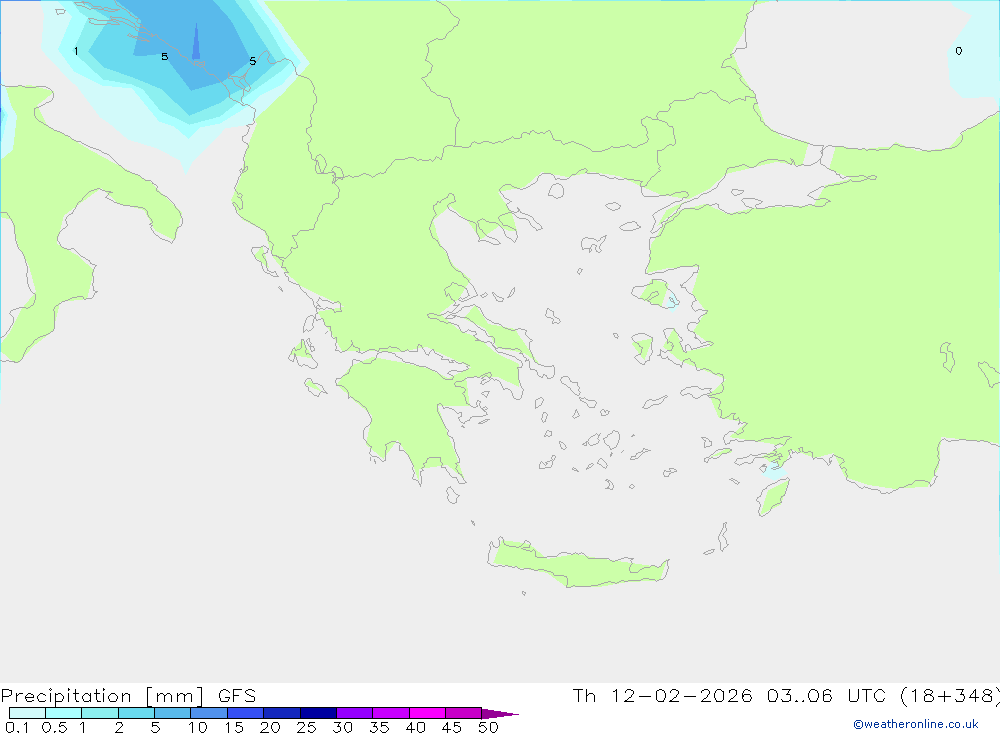Click the 1 mm legend color swatch
Screen dimensions: 1000x733
(100, 713)
